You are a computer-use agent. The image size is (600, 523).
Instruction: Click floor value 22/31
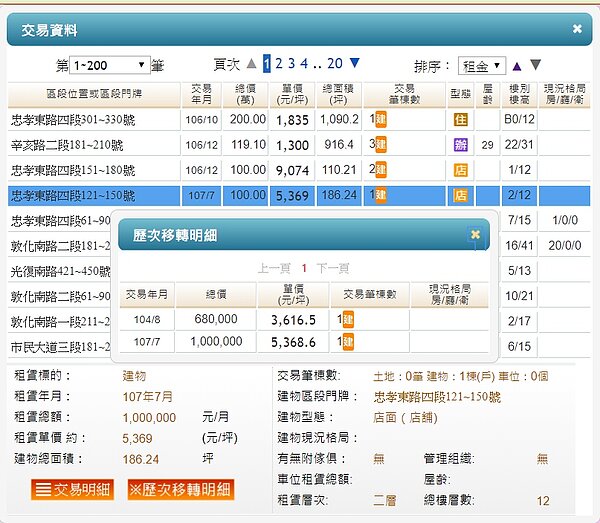pos(519,145)
